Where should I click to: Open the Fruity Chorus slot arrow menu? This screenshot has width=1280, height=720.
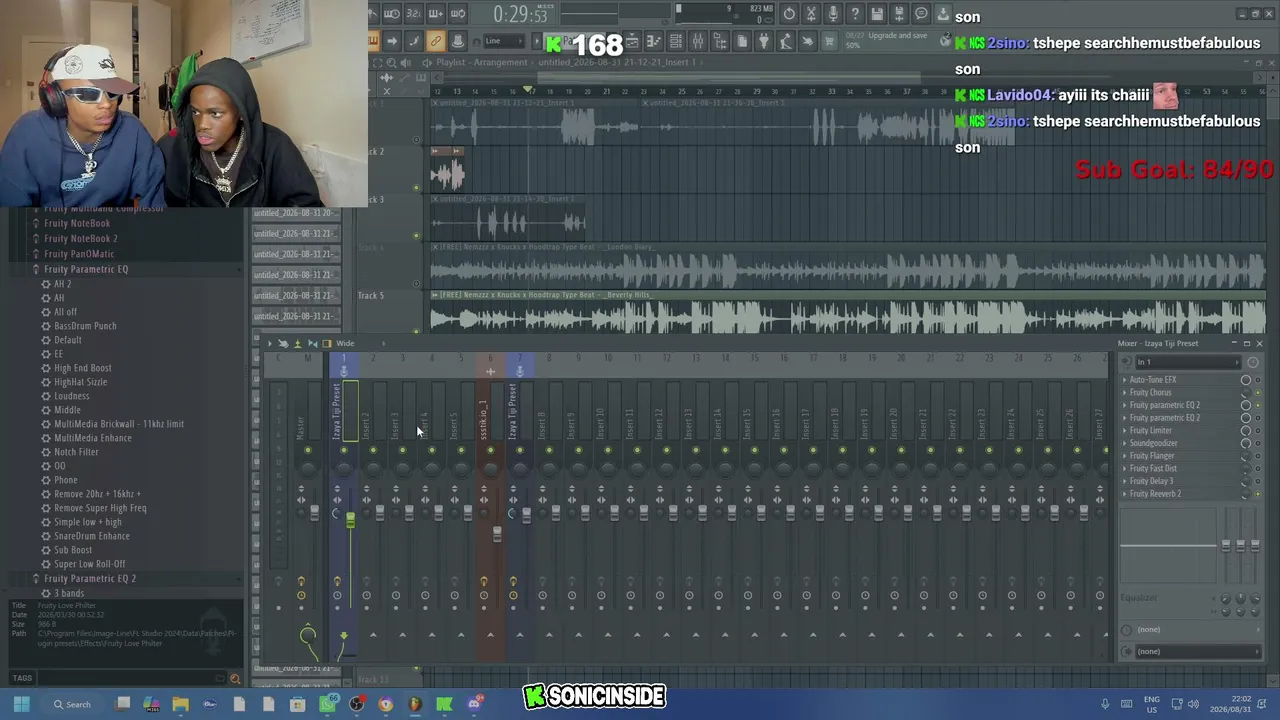coord(1125,393)
